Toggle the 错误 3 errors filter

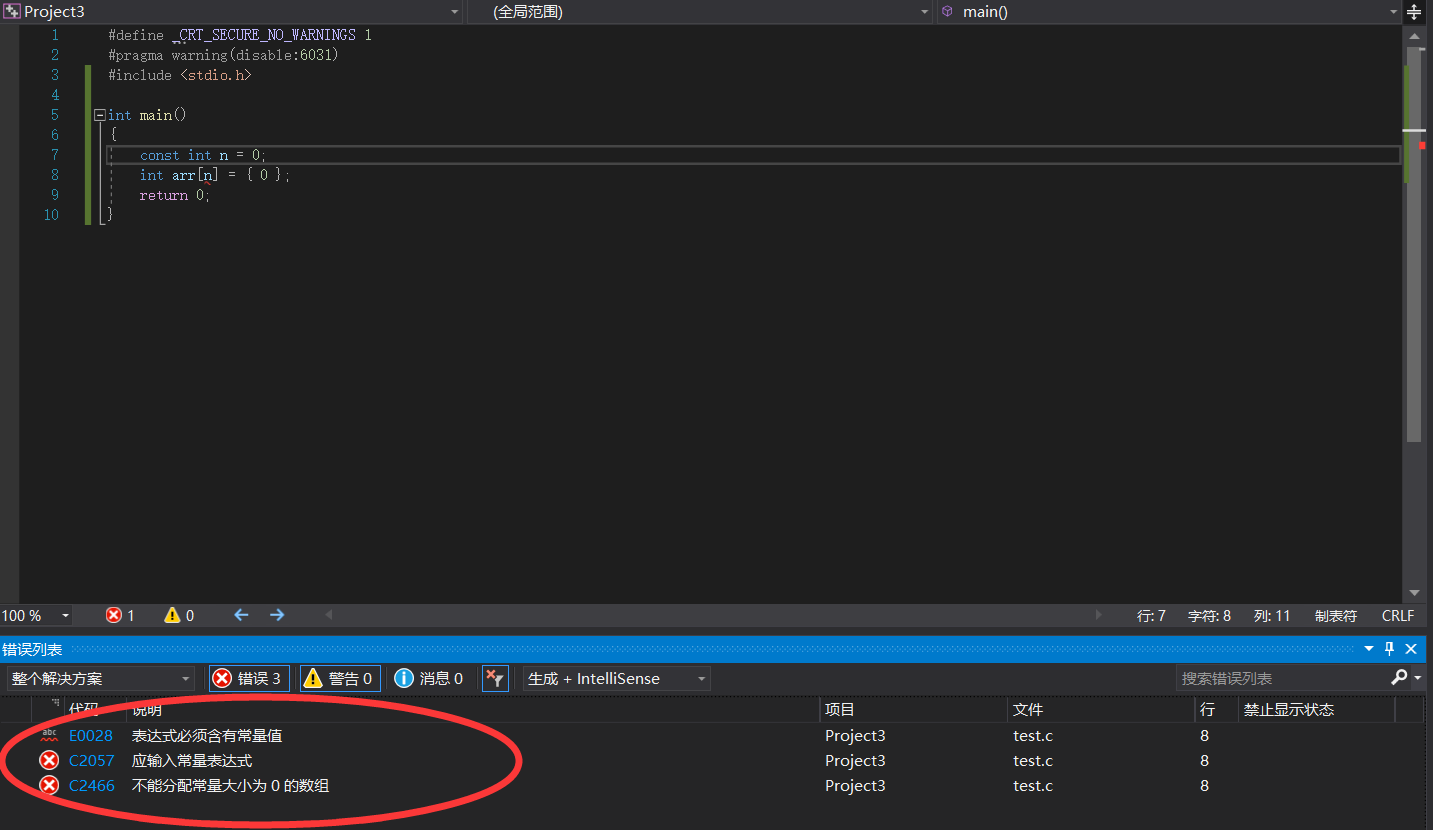[x=249, y=678]
